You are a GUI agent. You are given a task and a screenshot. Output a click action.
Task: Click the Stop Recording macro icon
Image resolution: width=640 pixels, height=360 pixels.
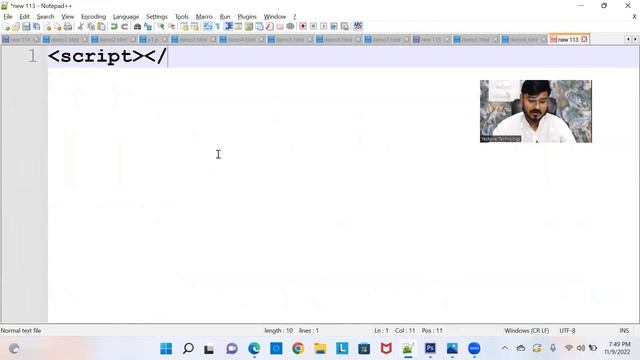coord(313,27)
